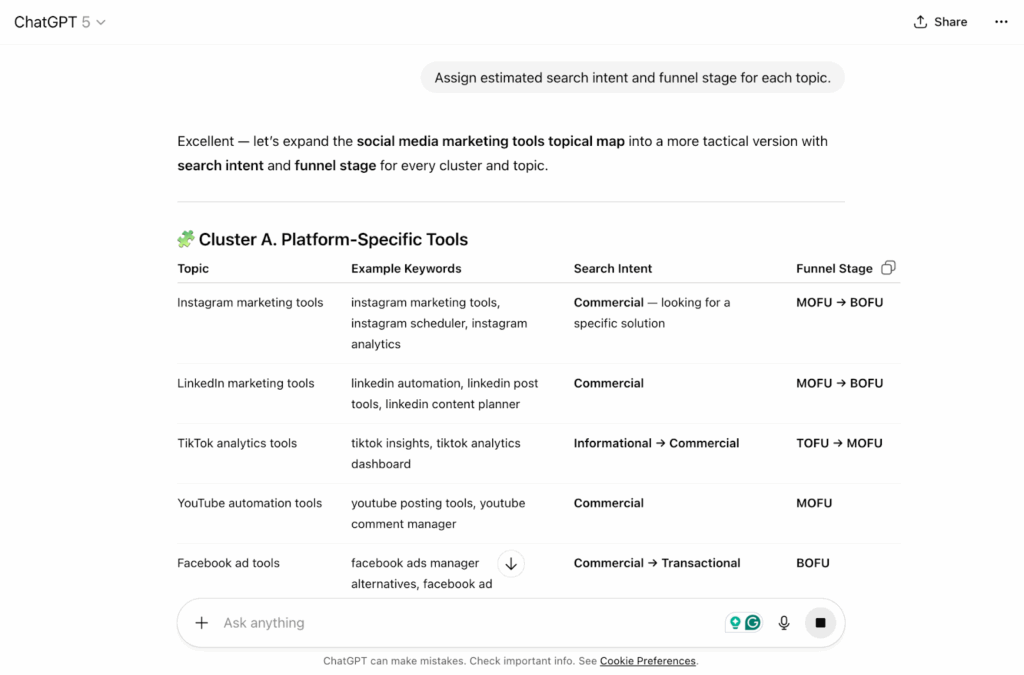Click the user prompt message bubble
This screenshot has width=1024, height=675.
(632, 78)
